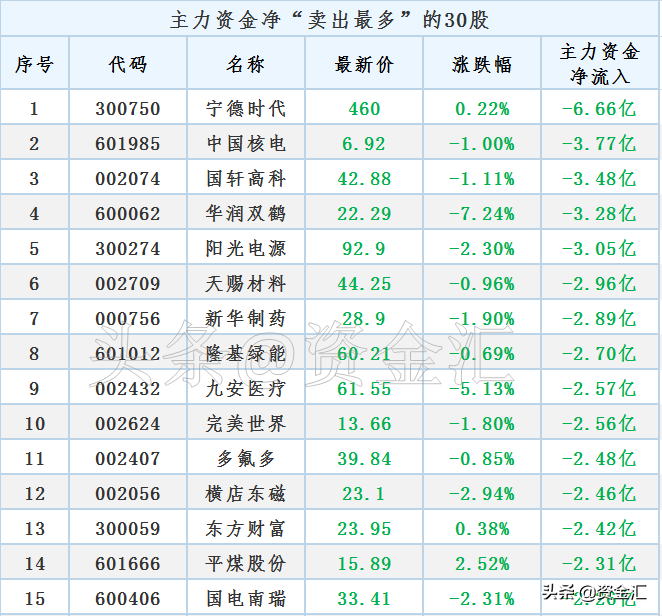
Task: Click the price 39.84 cell
Action: coord(364,459)
